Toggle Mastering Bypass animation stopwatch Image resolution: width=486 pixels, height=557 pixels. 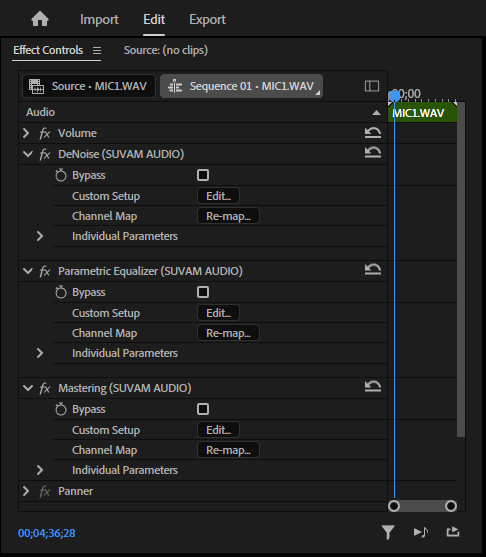[61, 409]
